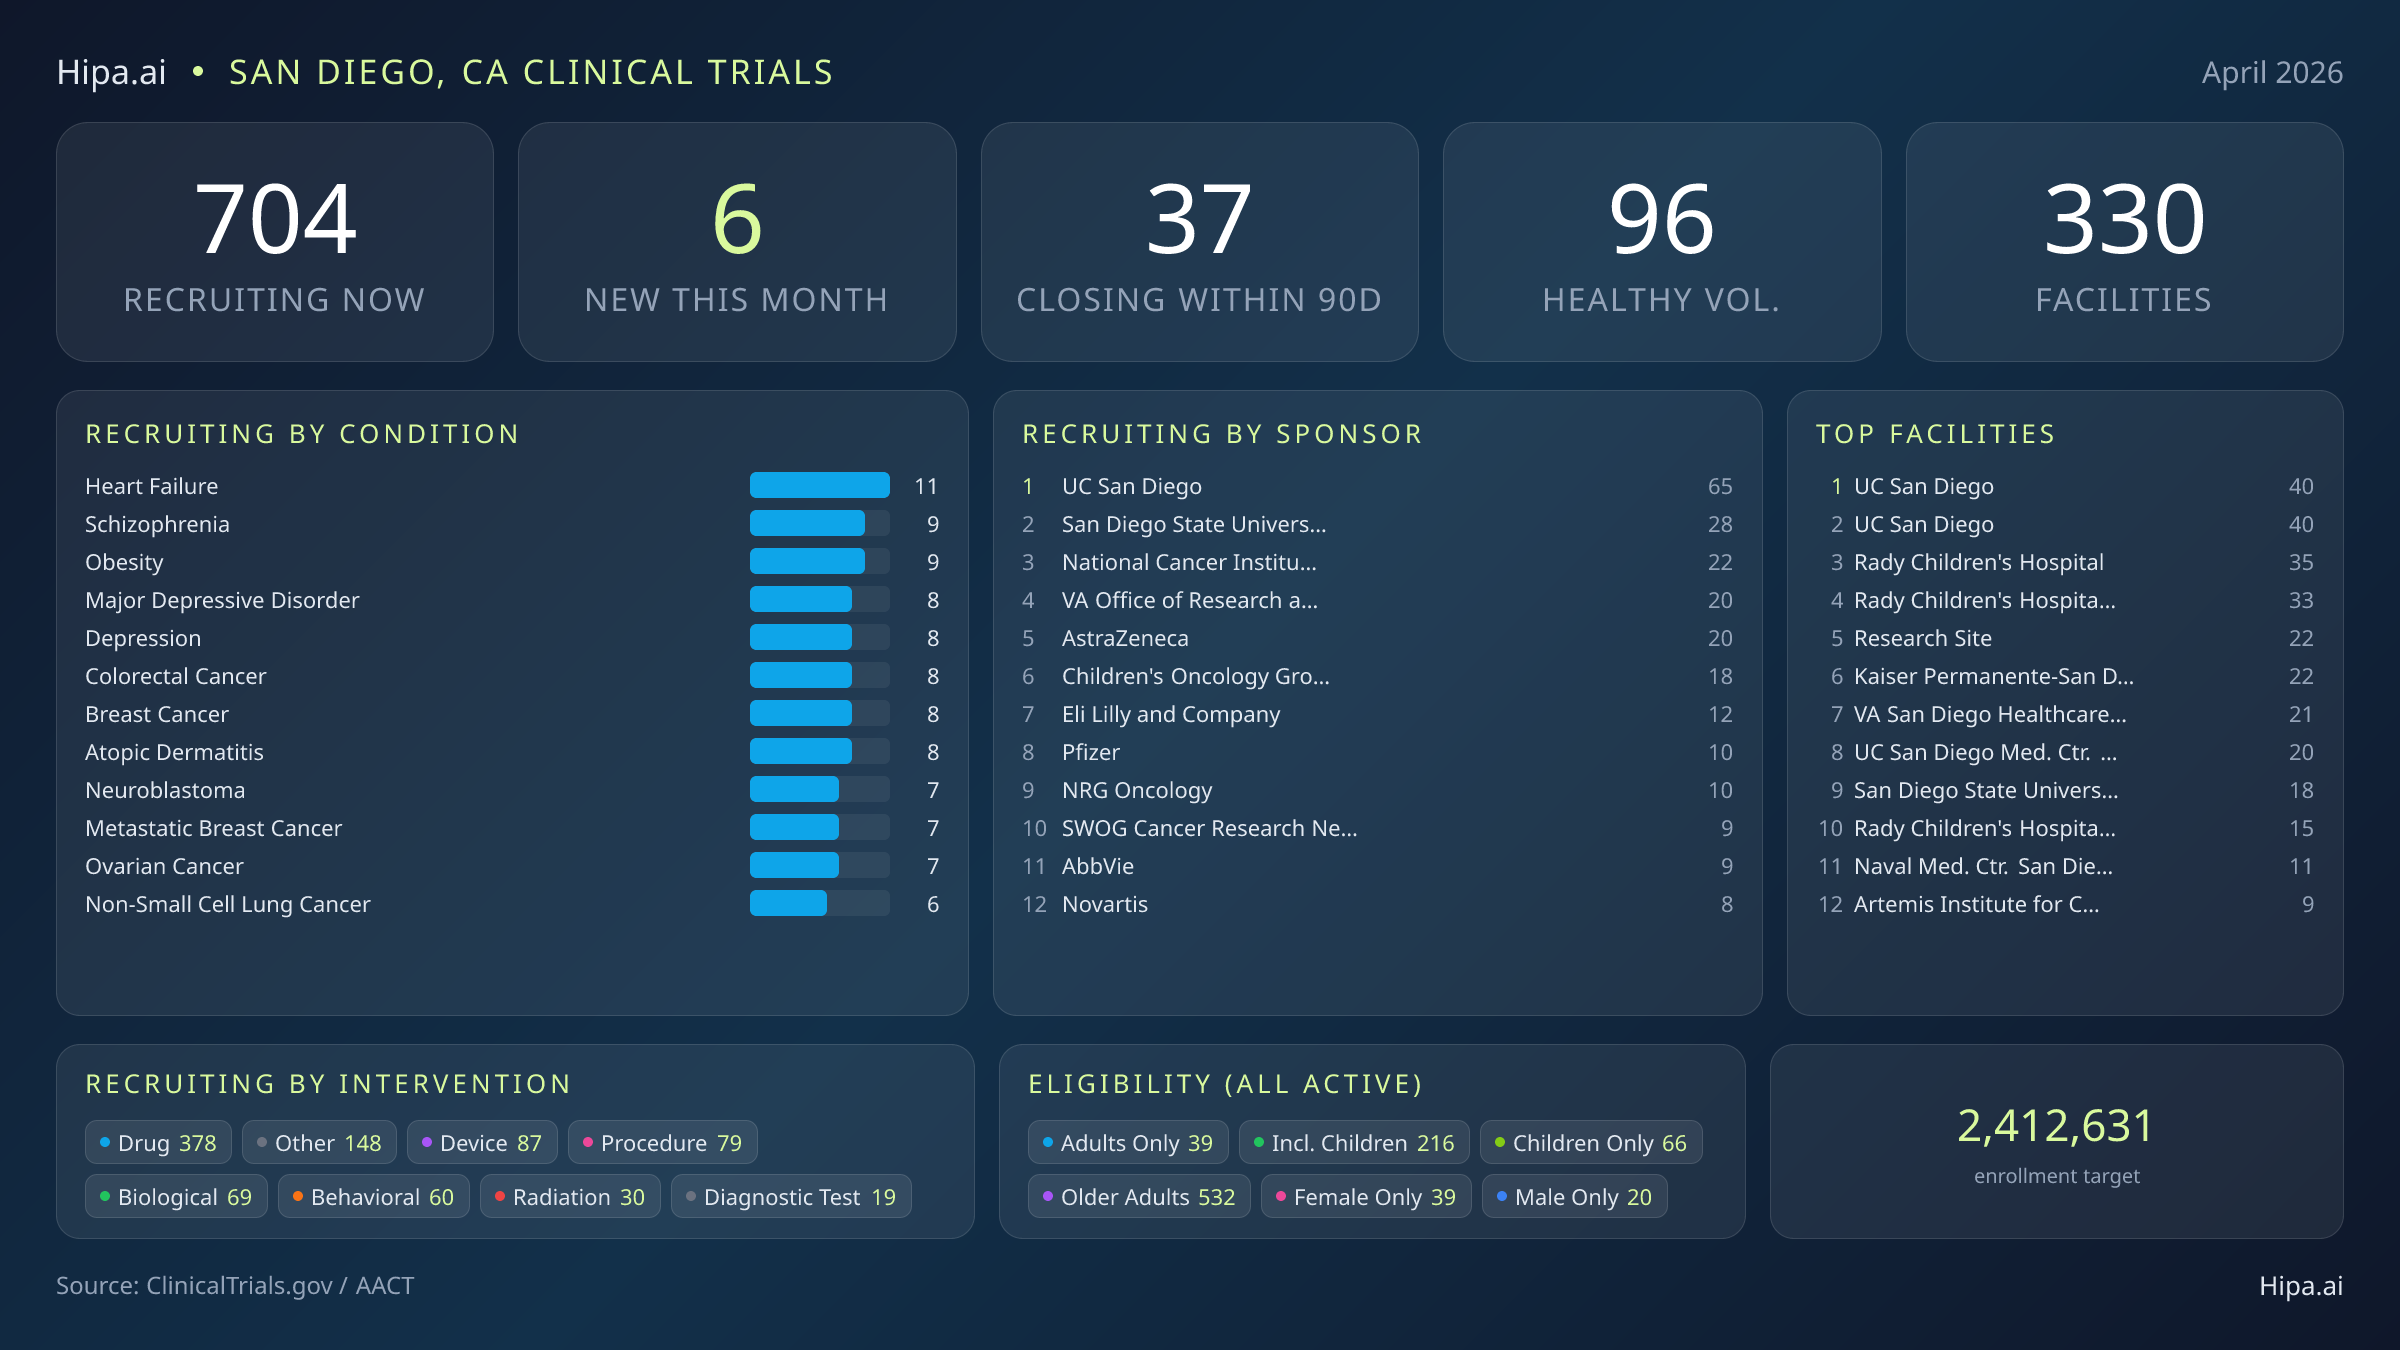Click the Atopic Dermatitis condition
This screenshot has height=1350, width=2400.
512,752
